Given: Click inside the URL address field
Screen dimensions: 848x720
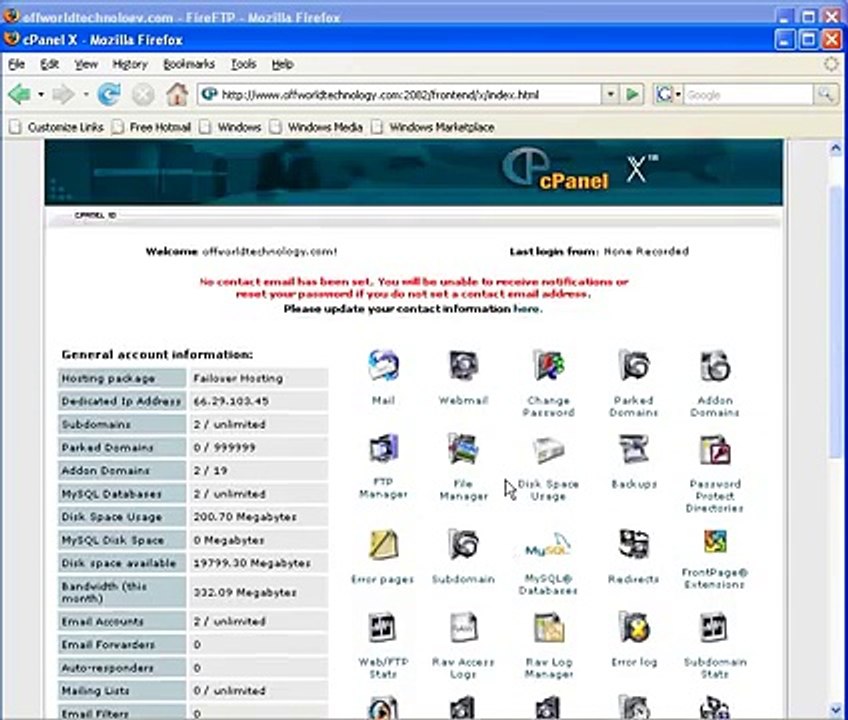Looking at the screenshot, I should tap(399, 95).
